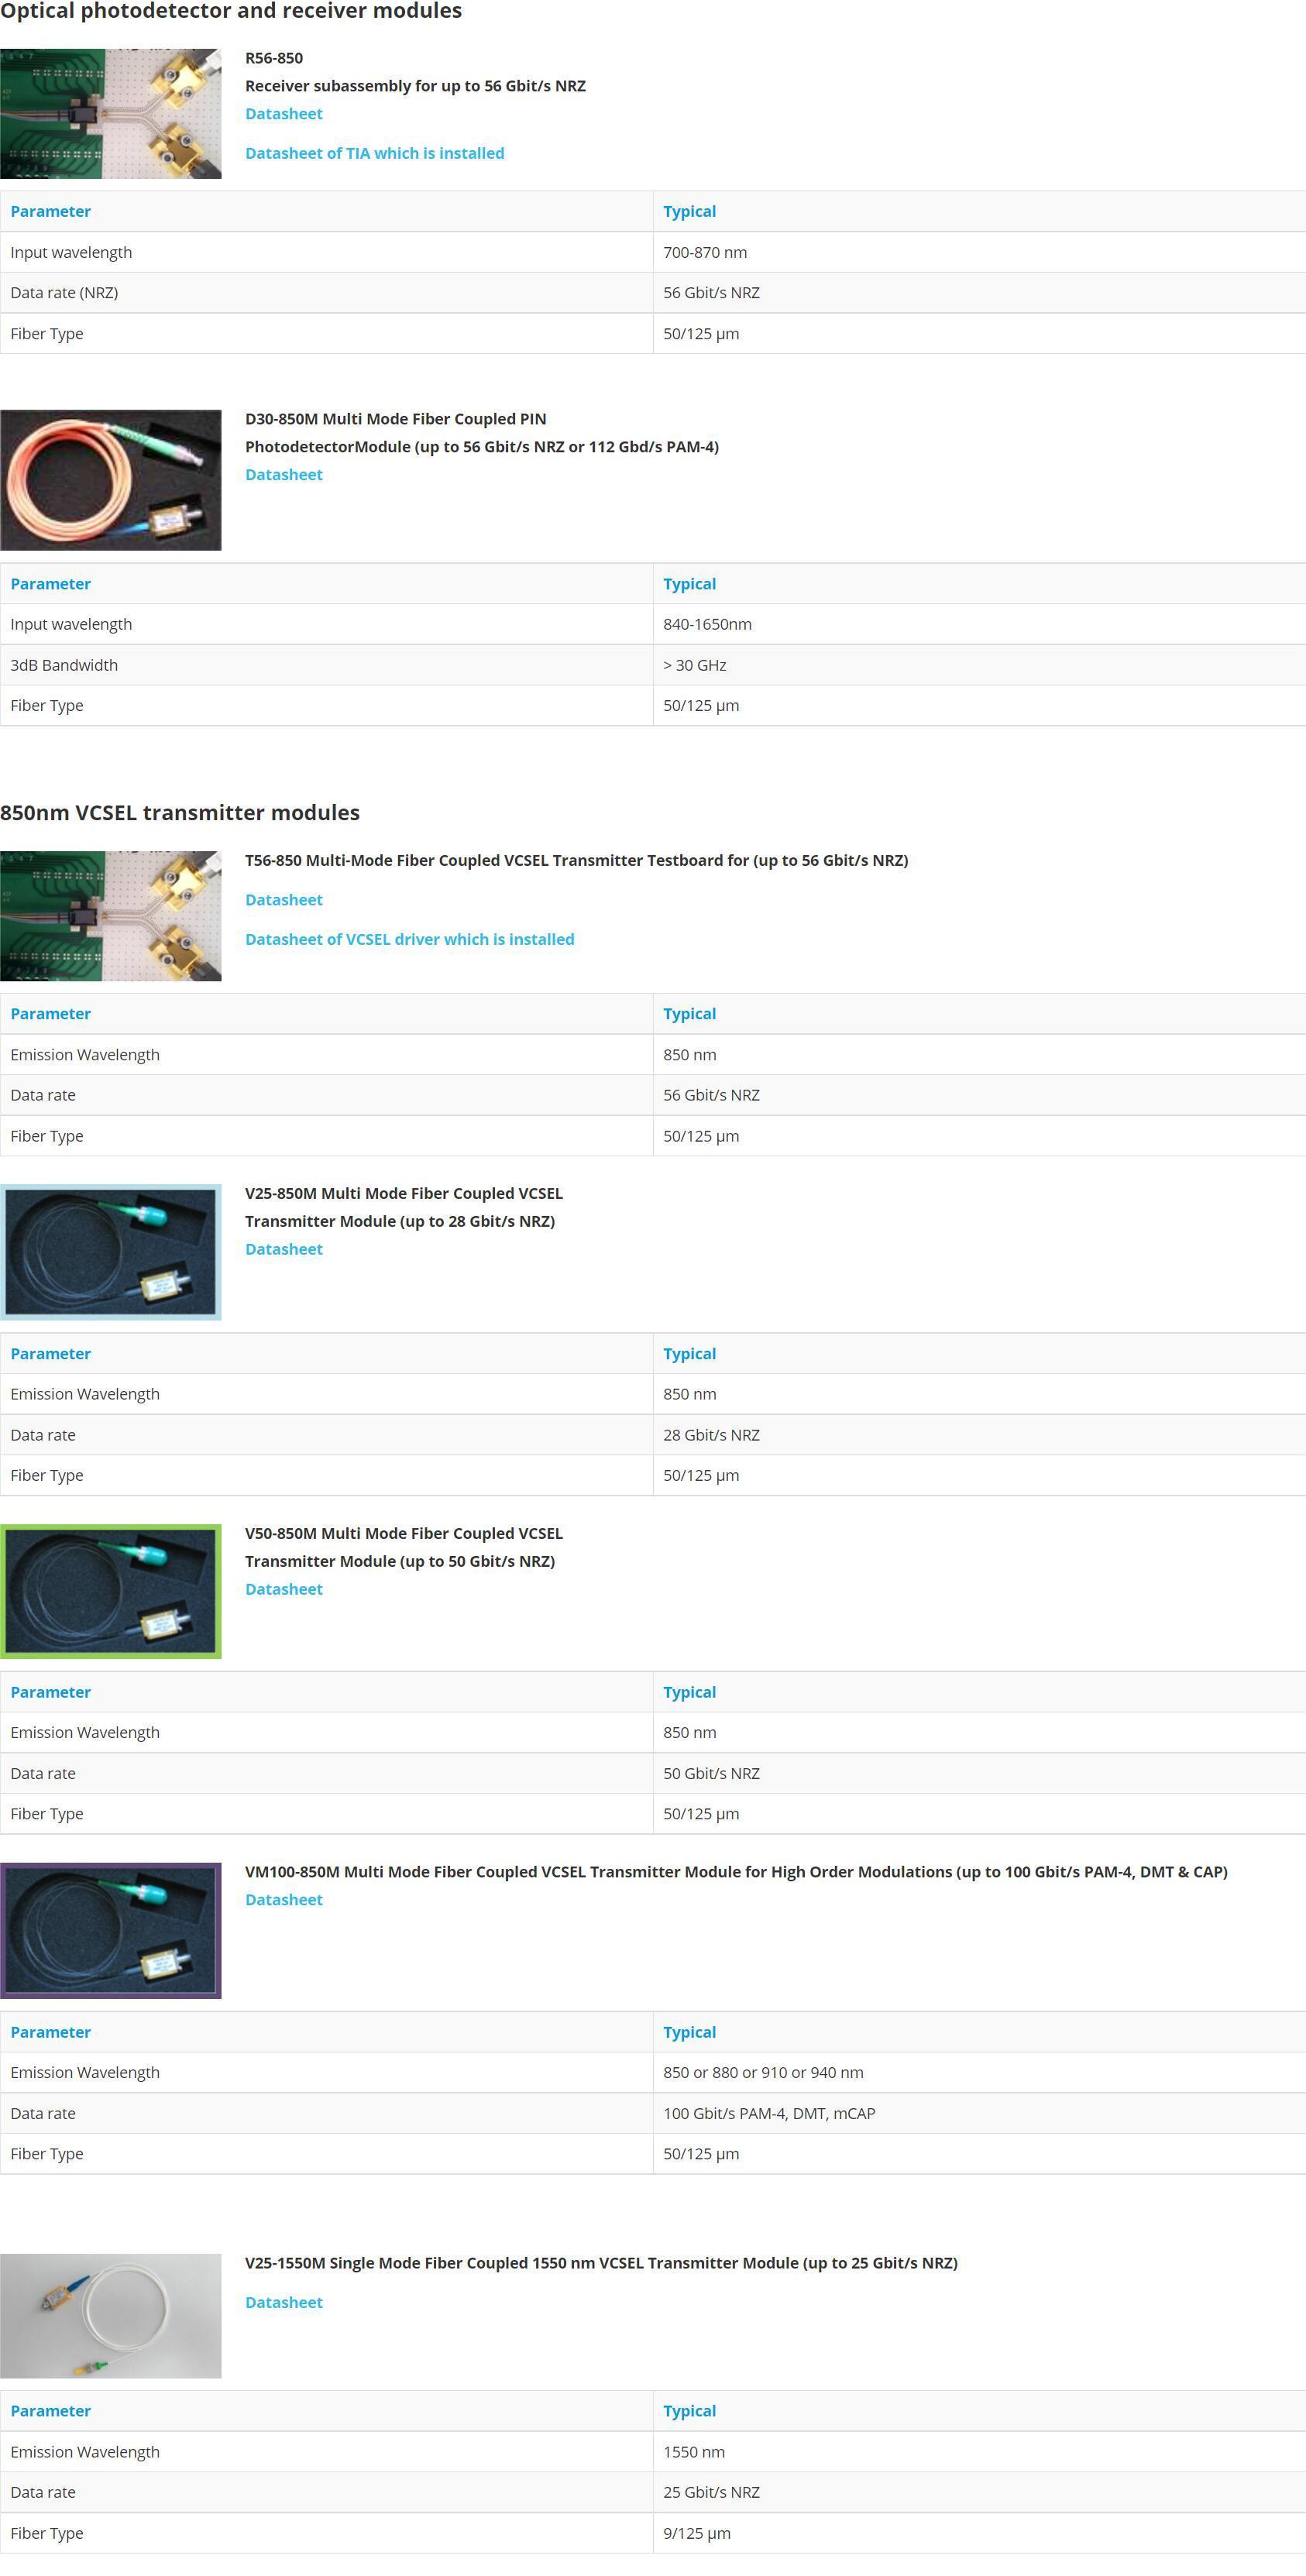Viewport: 1306px width, 2576px height.
Task: Open the V50-850M Datasheet link
Action: click(x=284, y=1589)
